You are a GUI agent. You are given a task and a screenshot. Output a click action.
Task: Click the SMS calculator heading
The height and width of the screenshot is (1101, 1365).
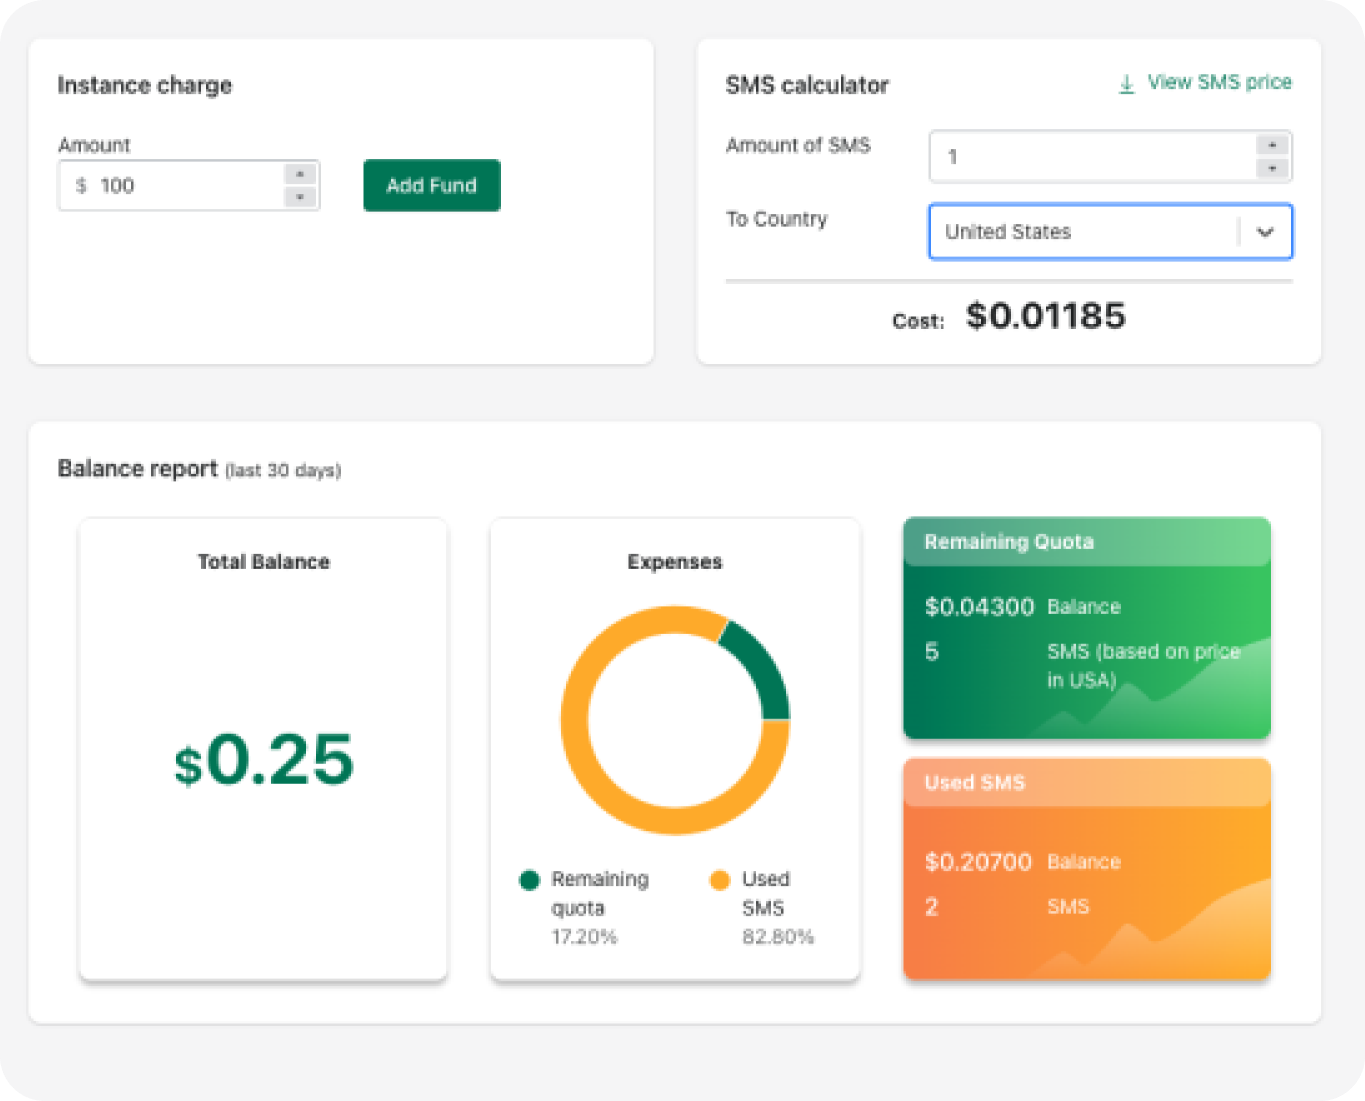point(807,85)
